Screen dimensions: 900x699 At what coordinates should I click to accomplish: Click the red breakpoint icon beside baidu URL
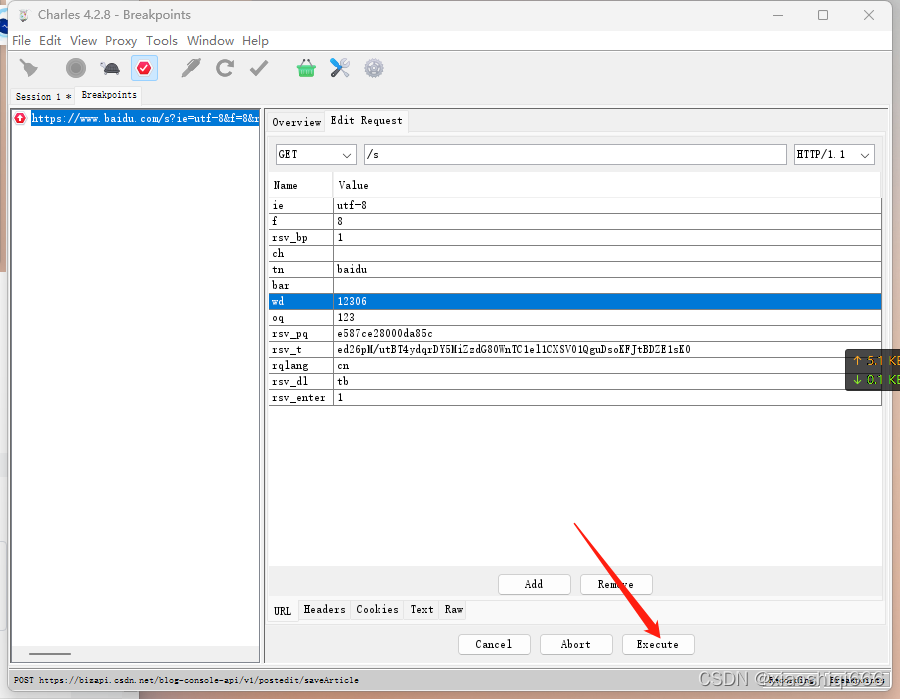point(21,118)
